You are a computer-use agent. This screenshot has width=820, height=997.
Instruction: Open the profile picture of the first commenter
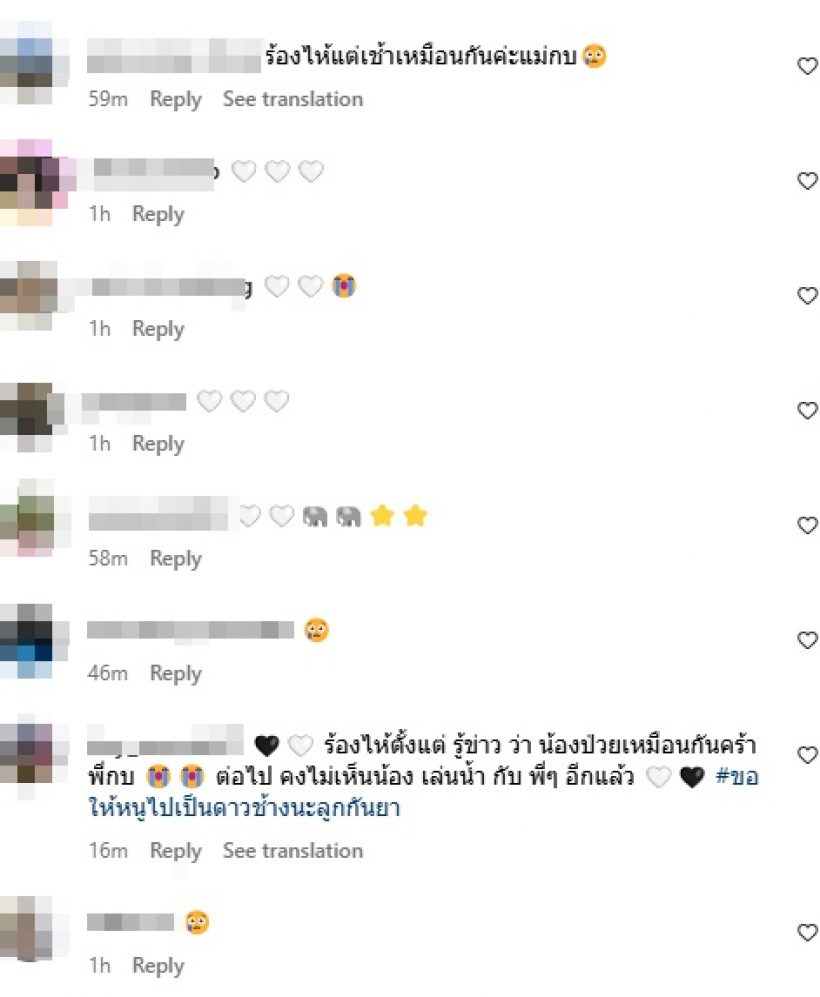pyautogui.click(x=34, y=62)
